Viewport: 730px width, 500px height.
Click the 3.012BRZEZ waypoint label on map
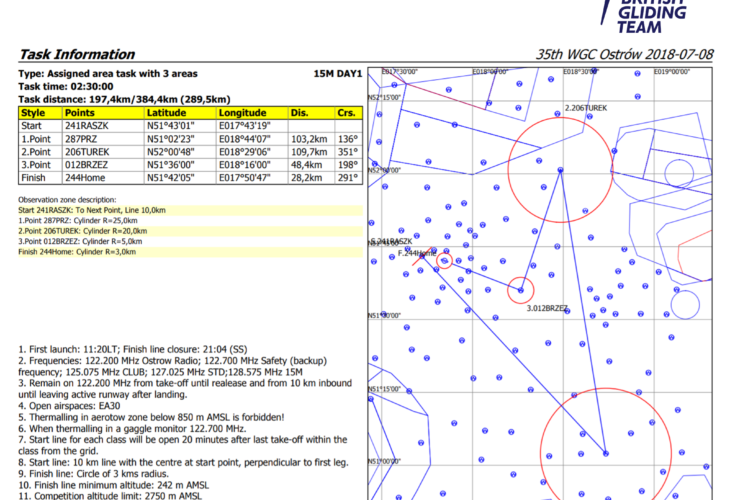[547, 308]
